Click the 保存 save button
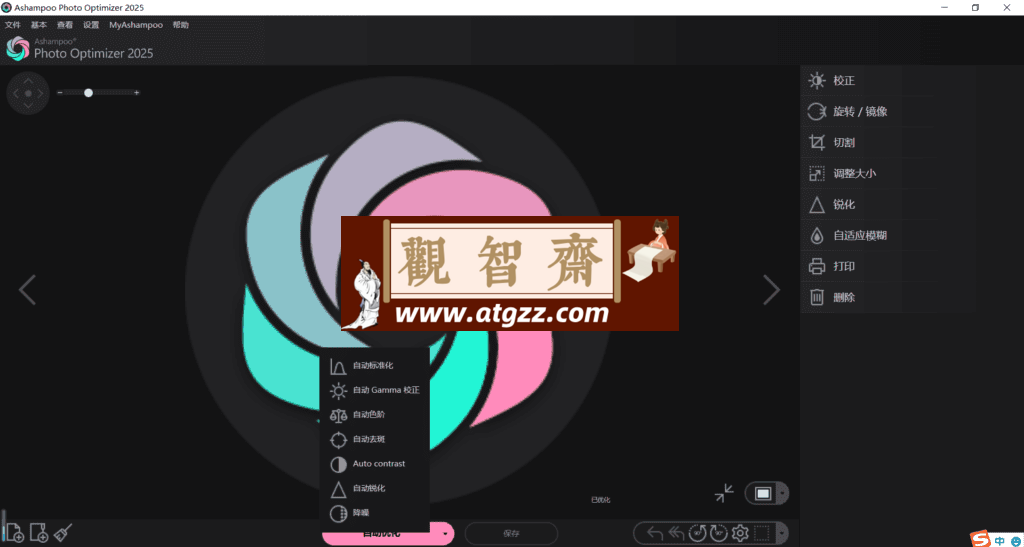This screenshot has height=547, width=1024. (x=511, y=533)
